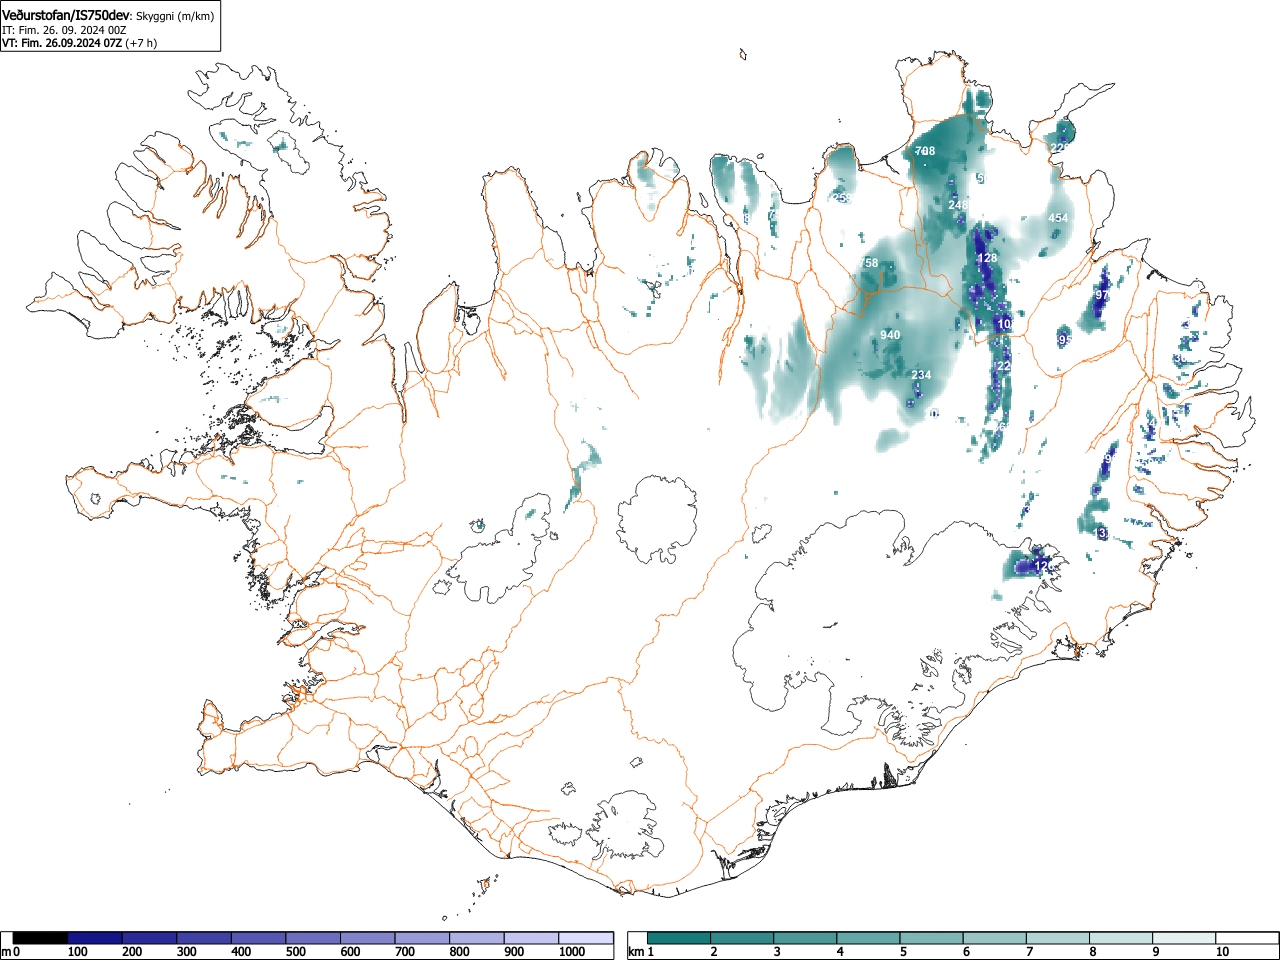Pick the dark navy 100–200 m legend swatch
1280x960 pixels.
95,938
